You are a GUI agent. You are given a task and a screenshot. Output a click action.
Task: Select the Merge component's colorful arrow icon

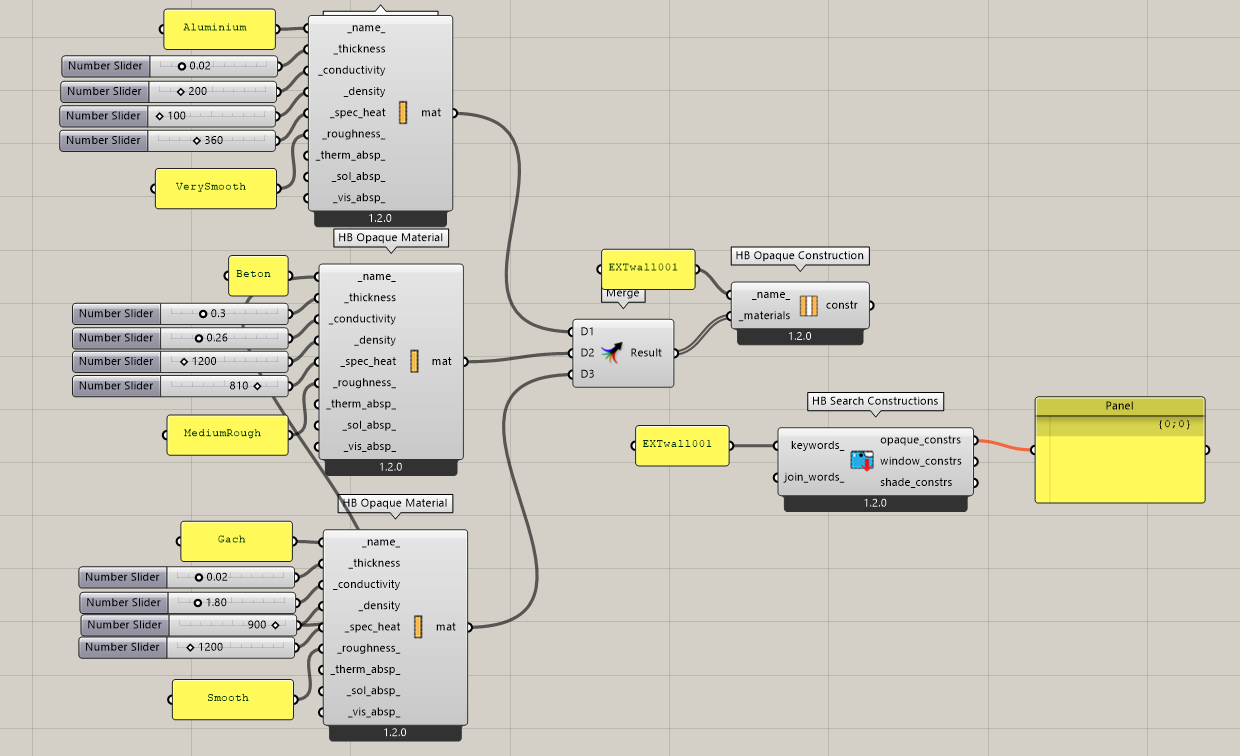point(612,352)
